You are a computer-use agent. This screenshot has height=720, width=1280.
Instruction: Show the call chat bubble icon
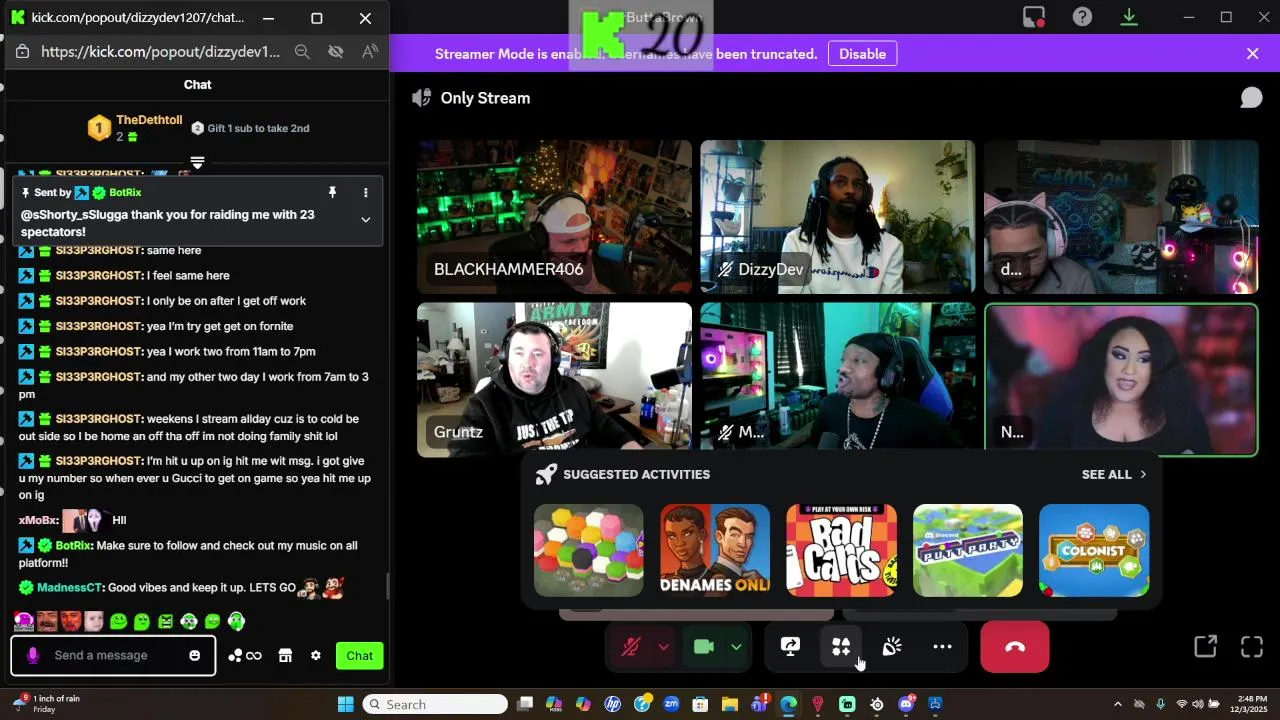(x=1251, y=97)
